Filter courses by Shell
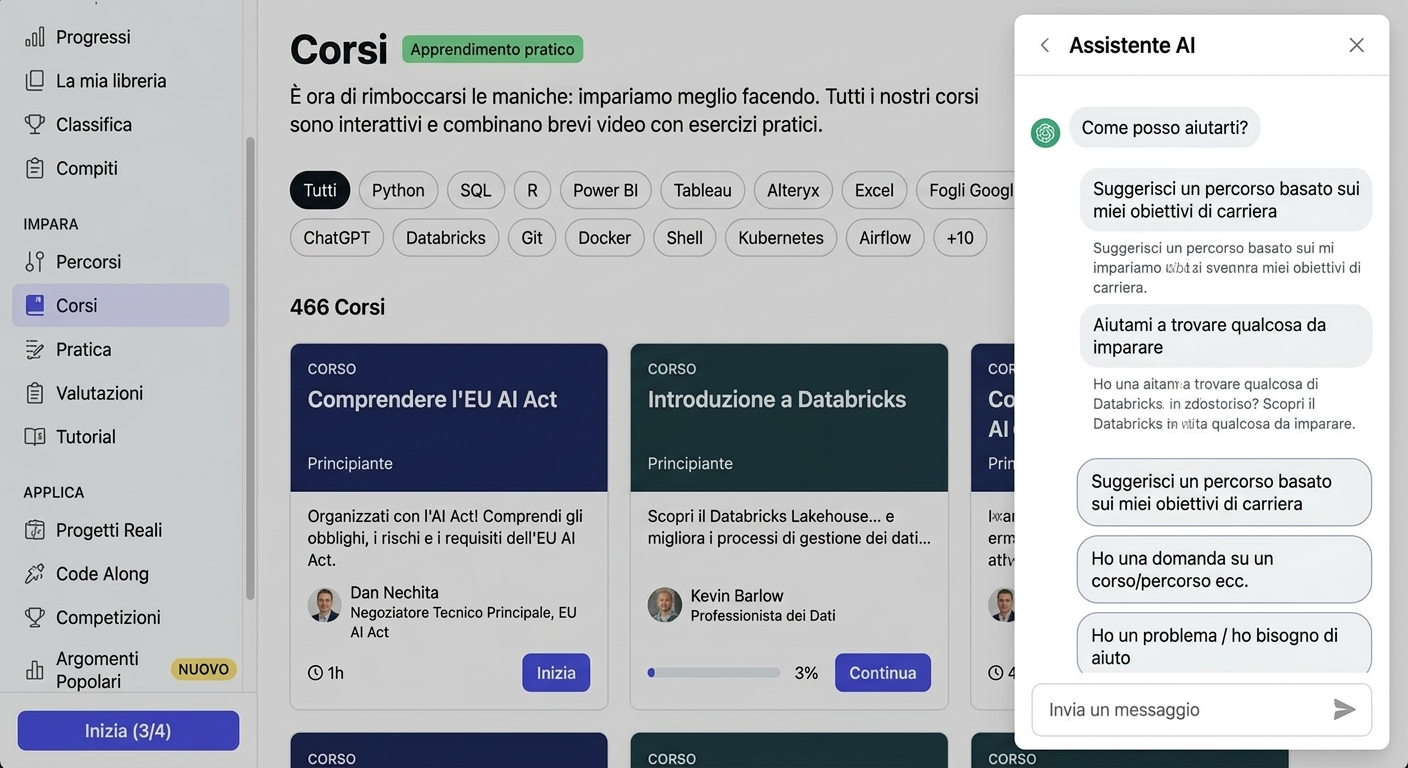1408x768 pixels. pos(685,238)
